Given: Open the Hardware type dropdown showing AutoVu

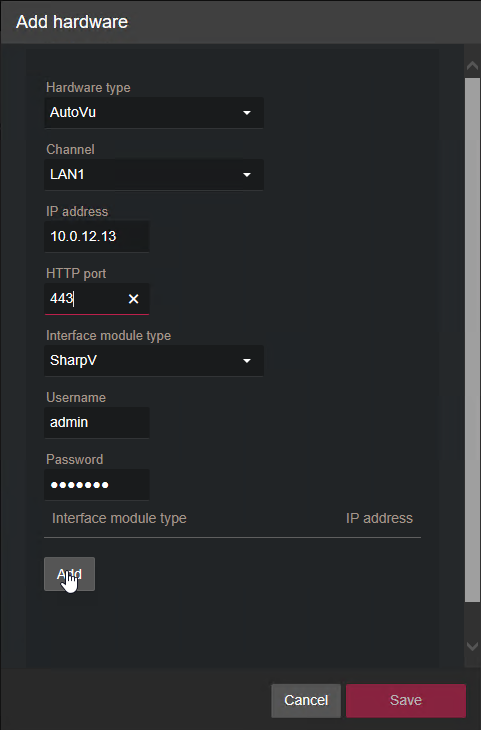Looking at the screenshot, I should [x=154, y=113].
